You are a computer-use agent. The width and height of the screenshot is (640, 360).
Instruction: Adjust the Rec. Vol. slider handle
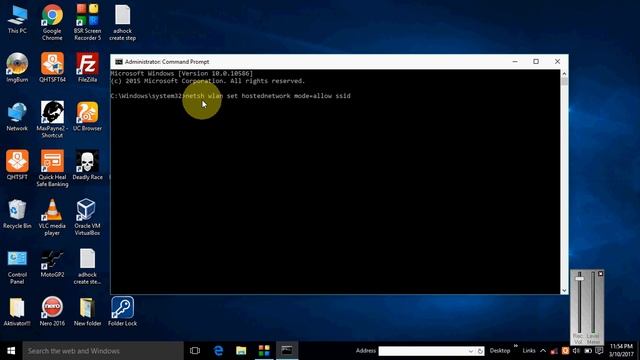pyautogui.click(x=579, y=278)
